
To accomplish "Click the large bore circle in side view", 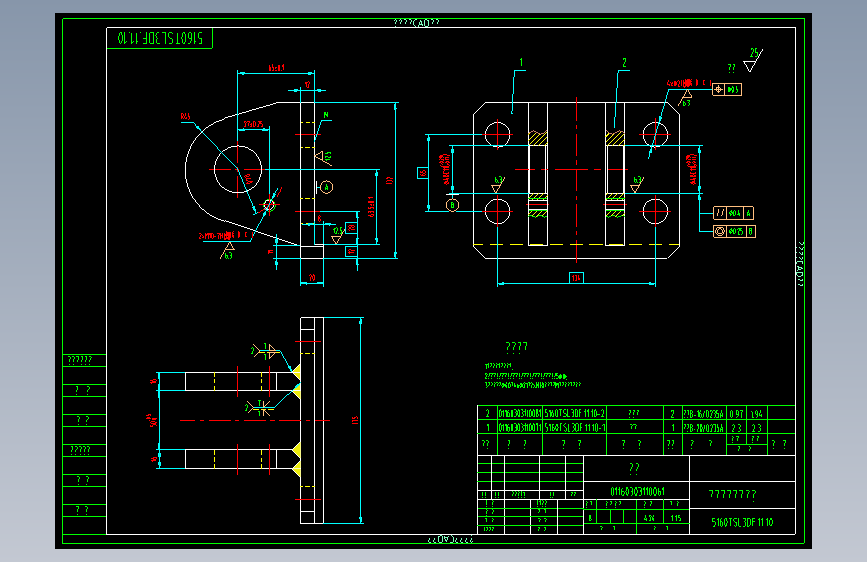I will pos(238,169).
